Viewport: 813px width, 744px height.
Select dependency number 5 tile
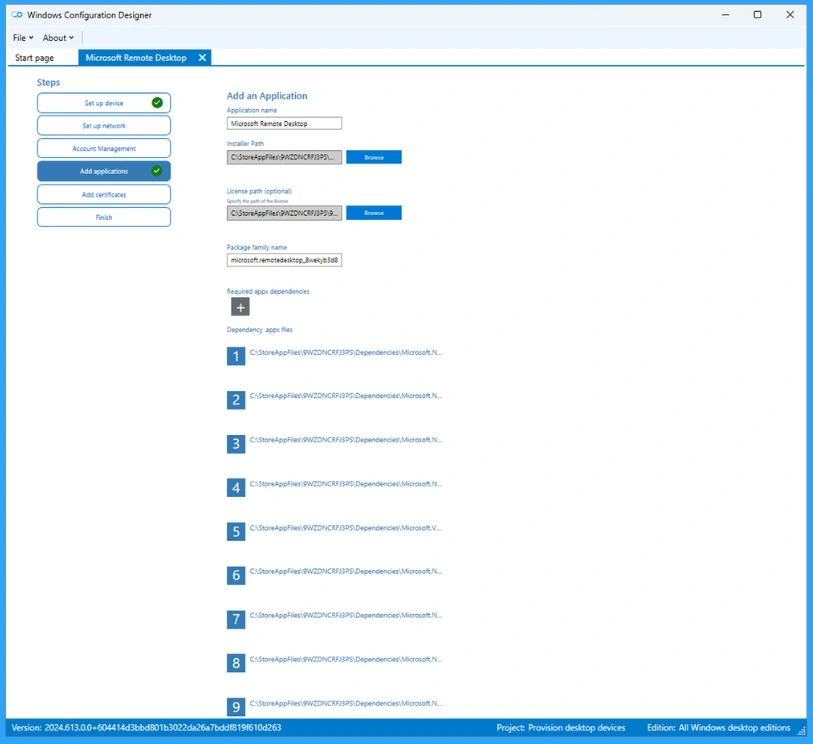point(236,531)
